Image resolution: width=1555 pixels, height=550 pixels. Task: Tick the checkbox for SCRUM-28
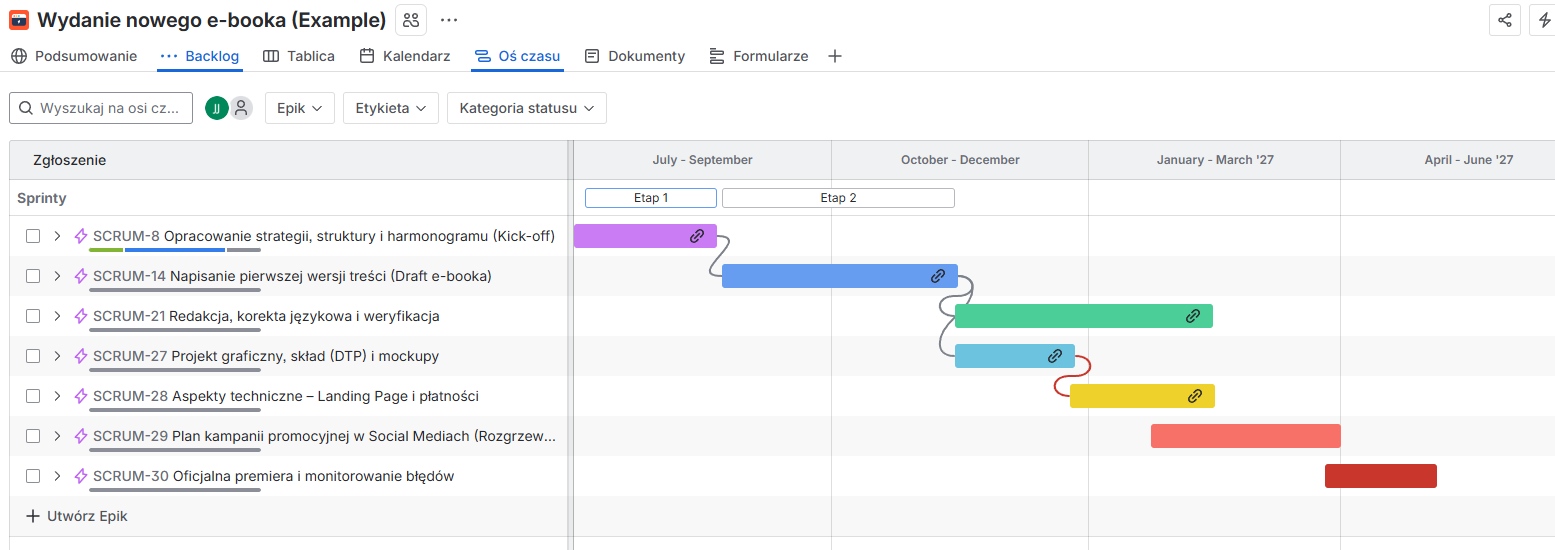point(33,396)
